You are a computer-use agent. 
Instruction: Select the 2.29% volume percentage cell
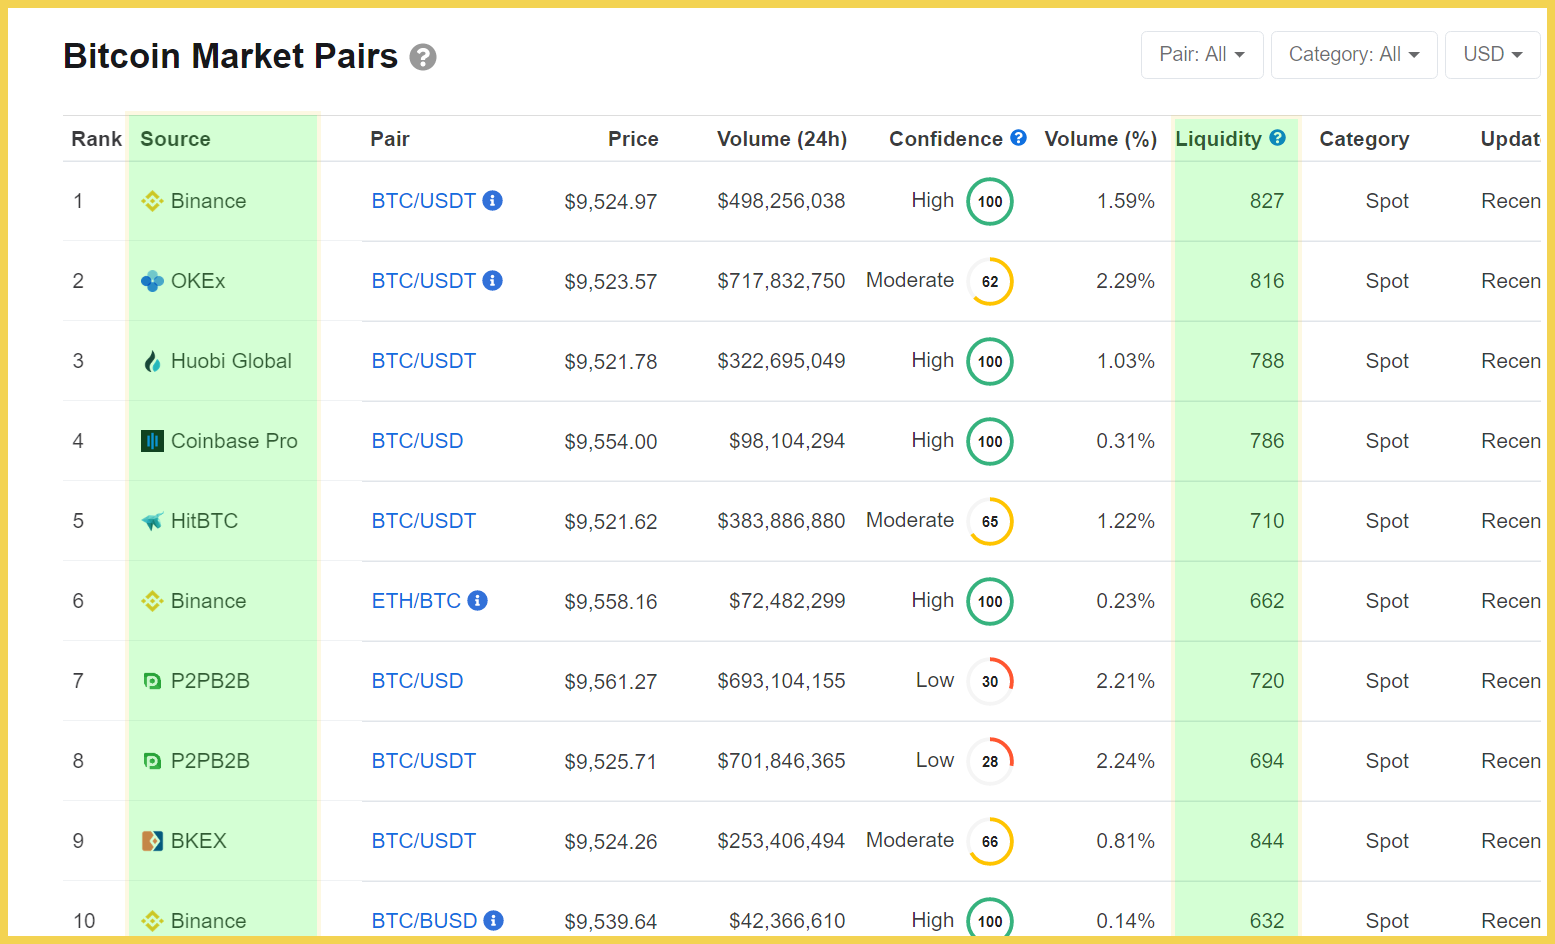(x=1125, y=281)
